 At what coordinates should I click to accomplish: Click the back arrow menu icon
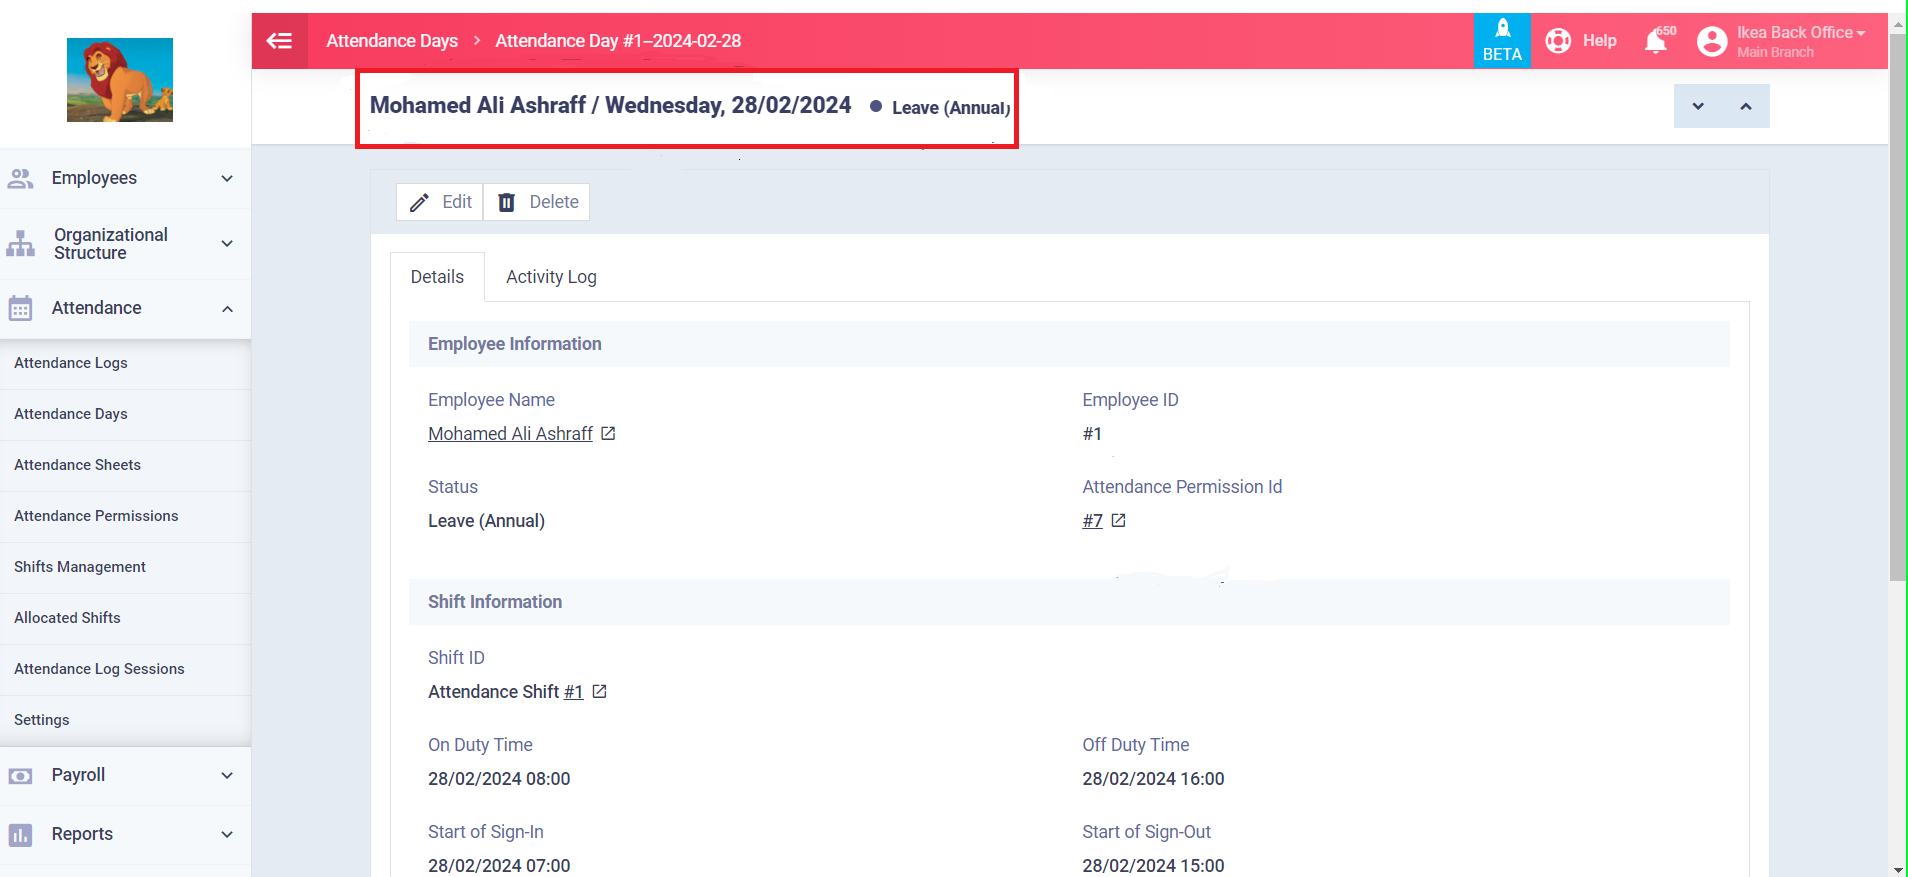(279, 41)
